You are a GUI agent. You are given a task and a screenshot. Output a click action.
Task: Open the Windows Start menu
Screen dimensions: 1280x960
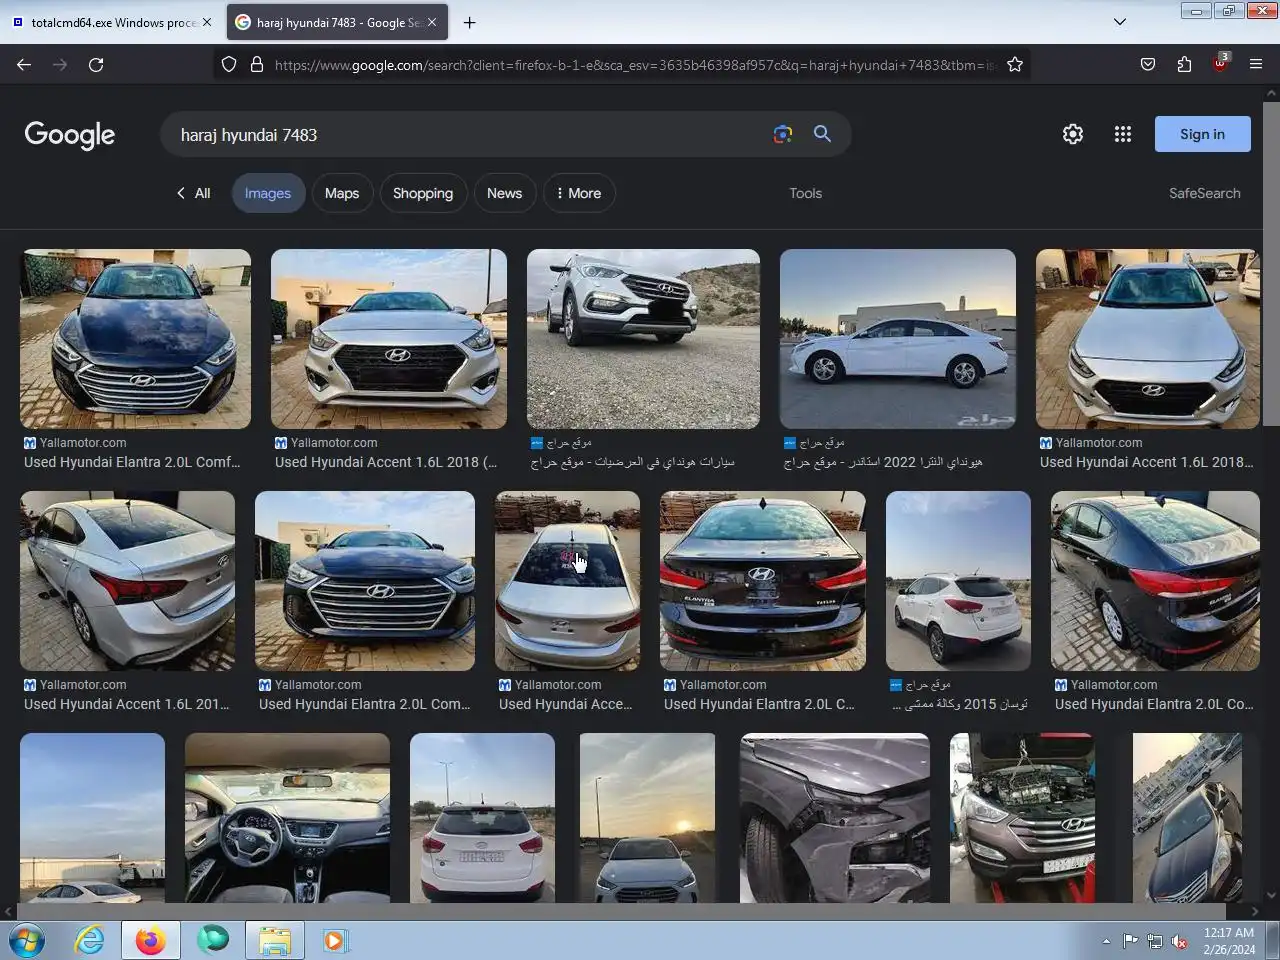coord(27,940)
